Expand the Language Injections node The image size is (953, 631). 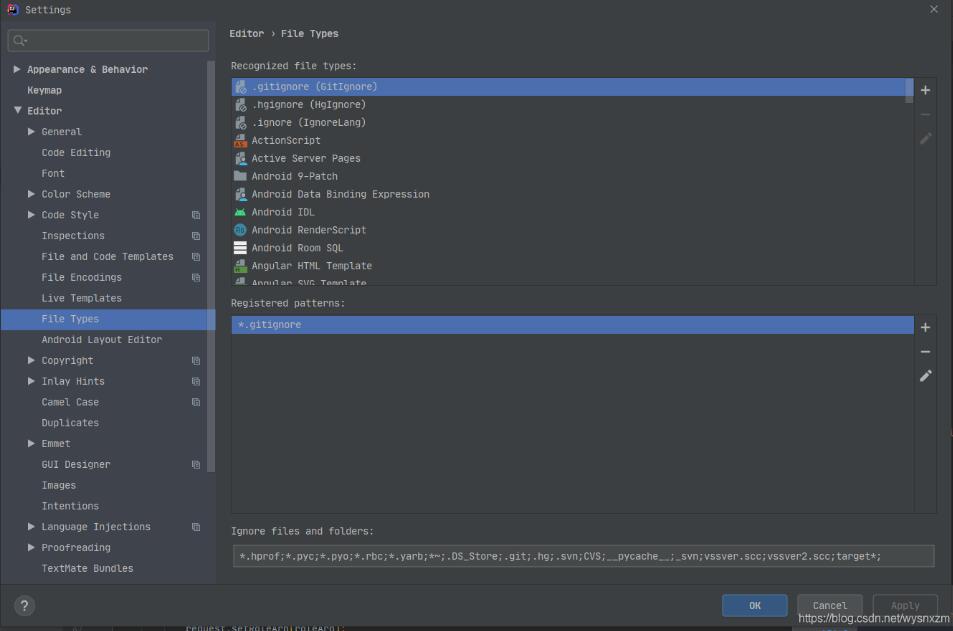[31, 527]
